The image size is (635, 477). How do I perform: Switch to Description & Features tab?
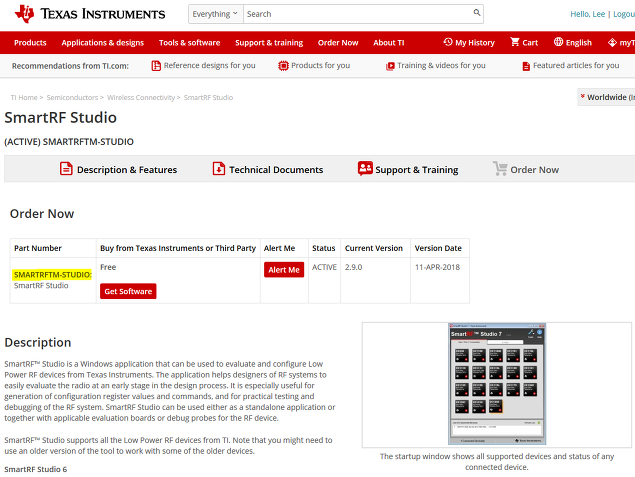pos(127,170)
